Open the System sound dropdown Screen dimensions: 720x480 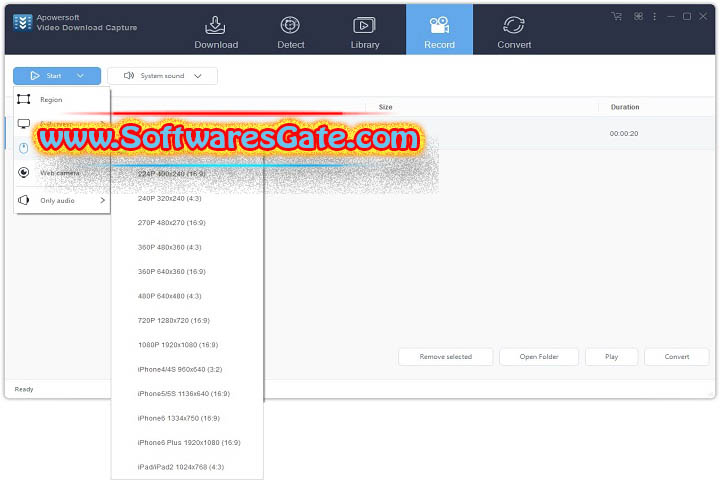[x=163, y=76]
